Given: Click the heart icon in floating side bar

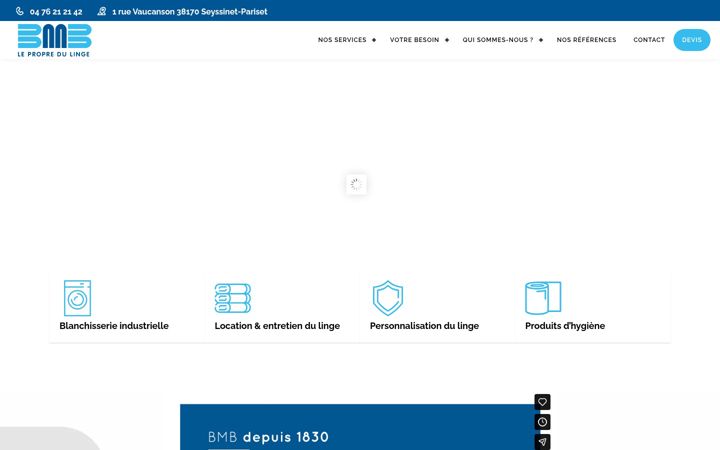Looking at the screenshot, I should 542,402.
